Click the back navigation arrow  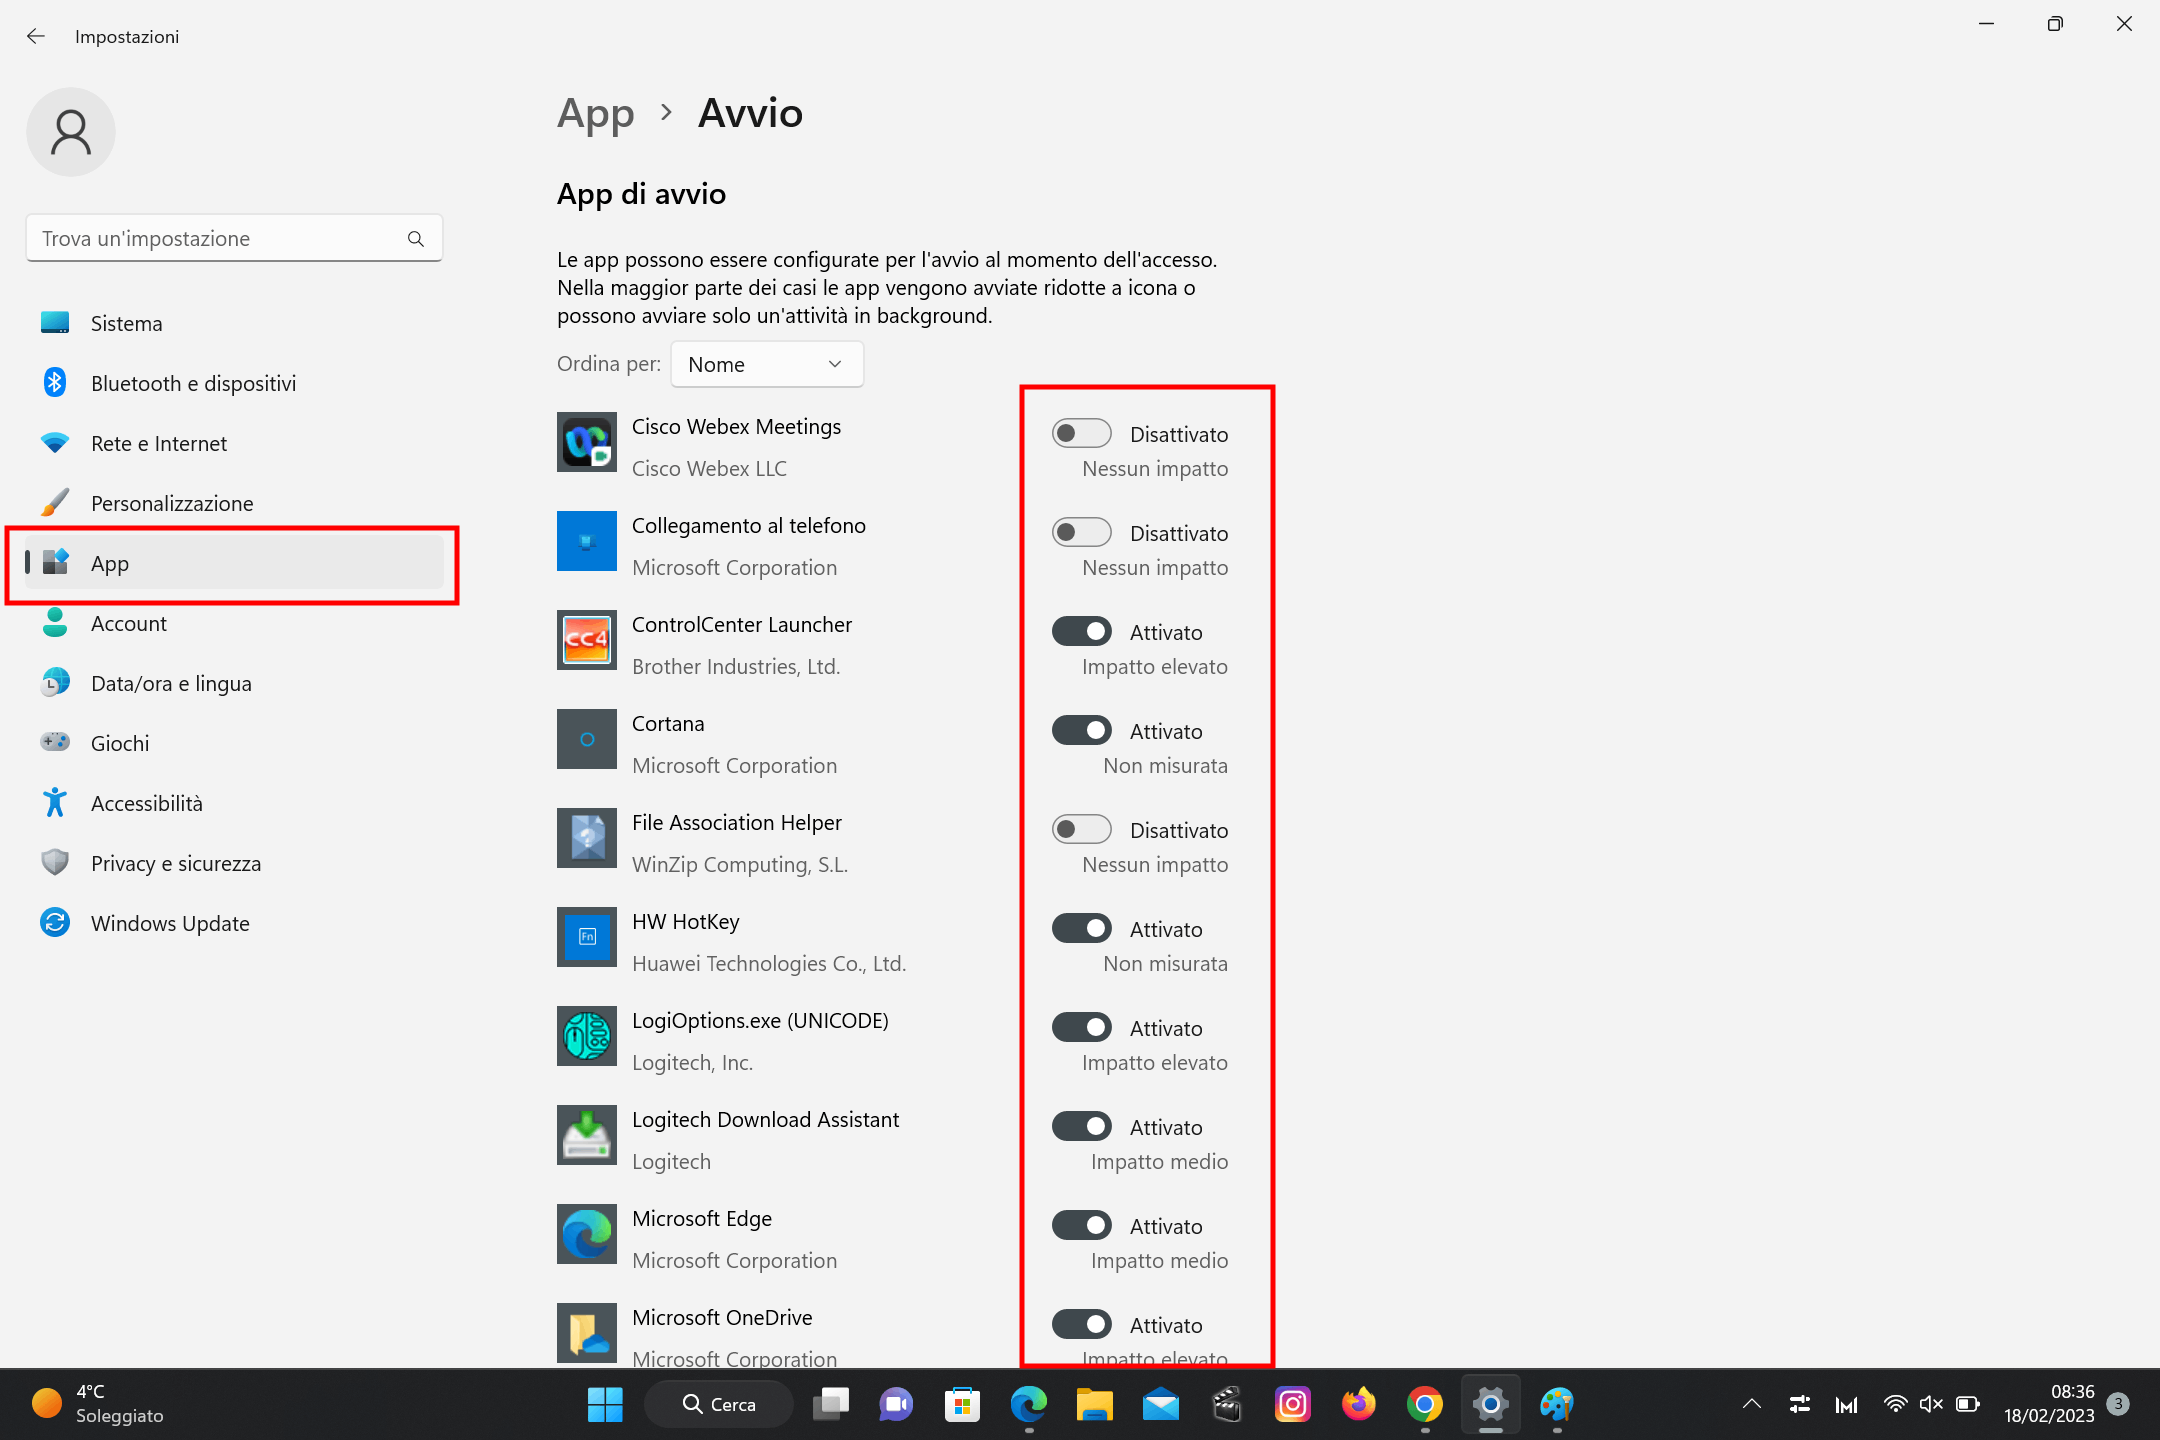pos(36,36)
